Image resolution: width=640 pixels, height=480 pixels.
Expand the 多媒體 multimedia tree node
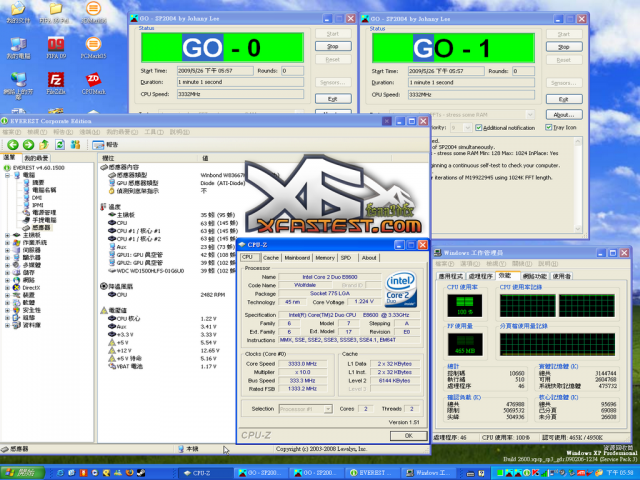tap(7, 265)
